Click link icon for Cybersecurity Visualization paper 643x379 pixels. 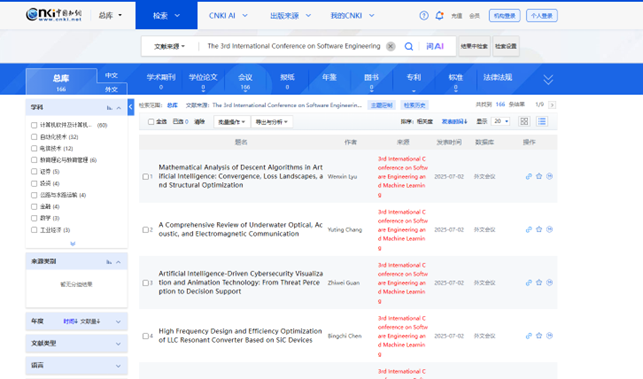(x=529, y=283)
